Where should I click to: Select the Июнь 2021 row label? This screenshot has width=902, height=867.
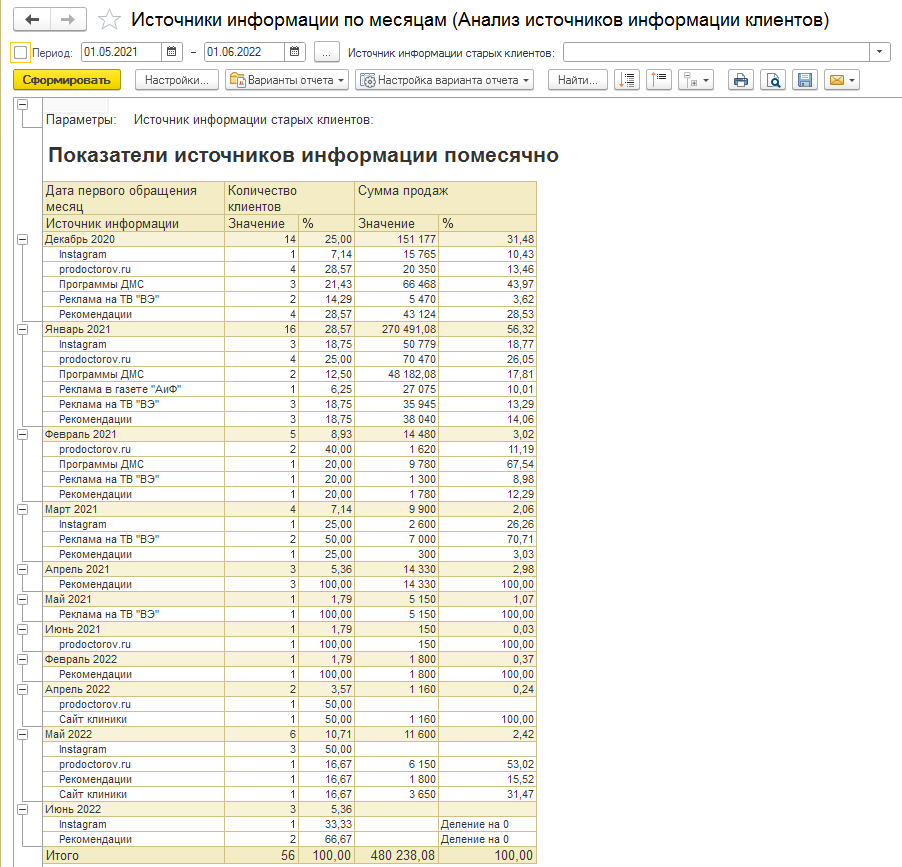[x=72, y=629]
